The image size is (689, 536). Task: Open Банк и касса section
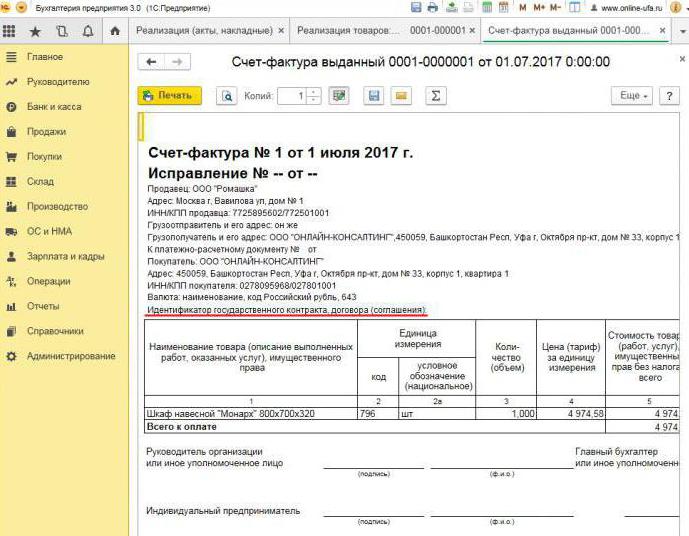coord(54,106)
